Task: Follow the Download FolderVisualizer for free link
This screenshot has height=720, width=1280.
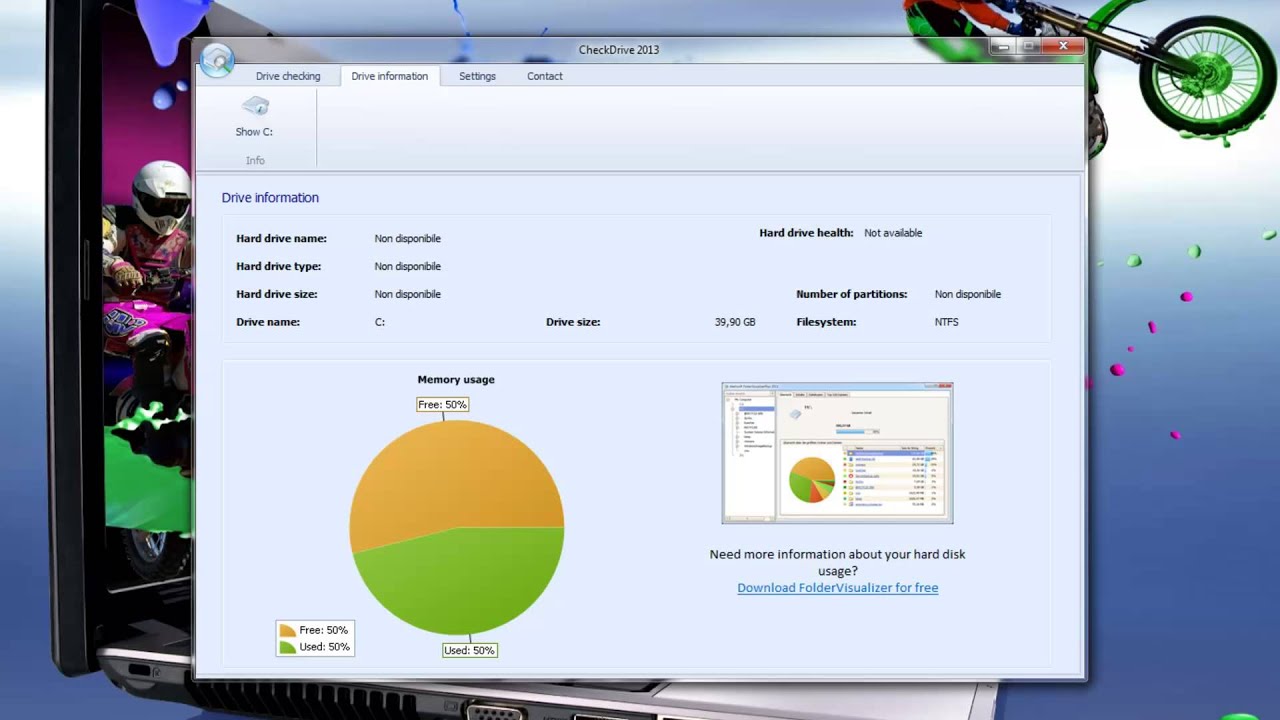Action: (838, 588)
